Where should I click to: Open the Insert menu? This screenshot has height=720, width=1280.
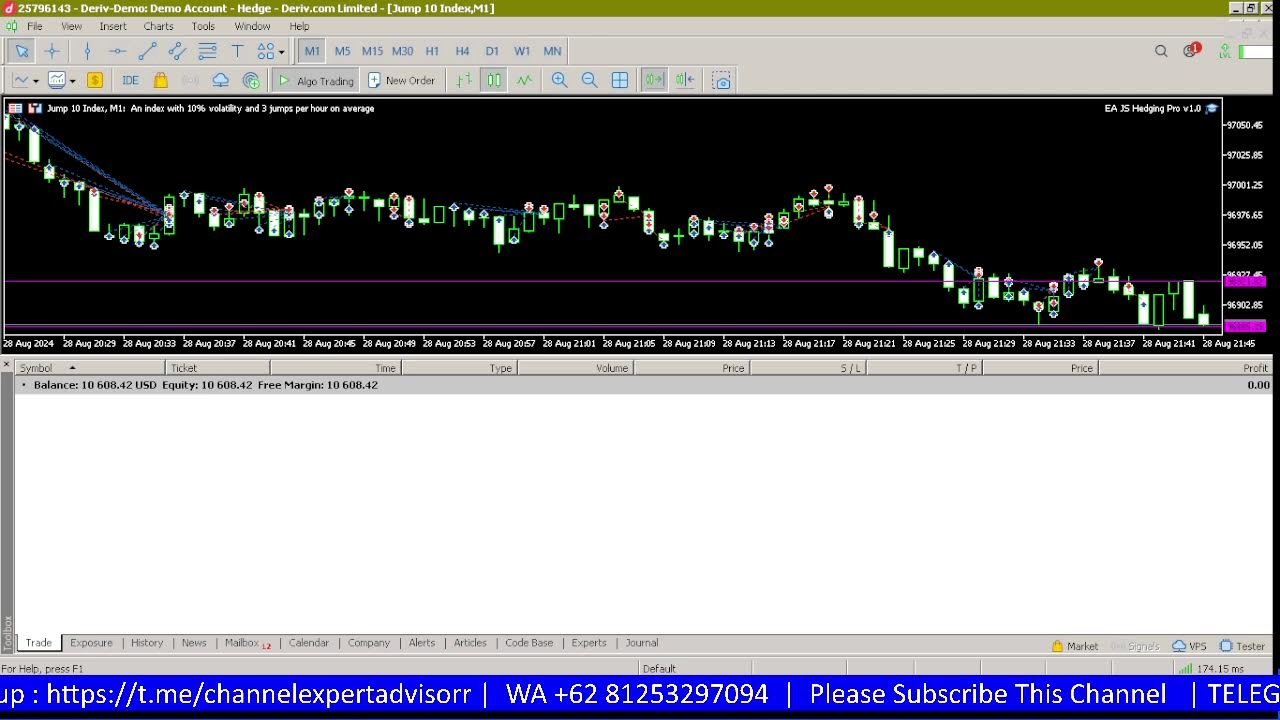point(113,26)
